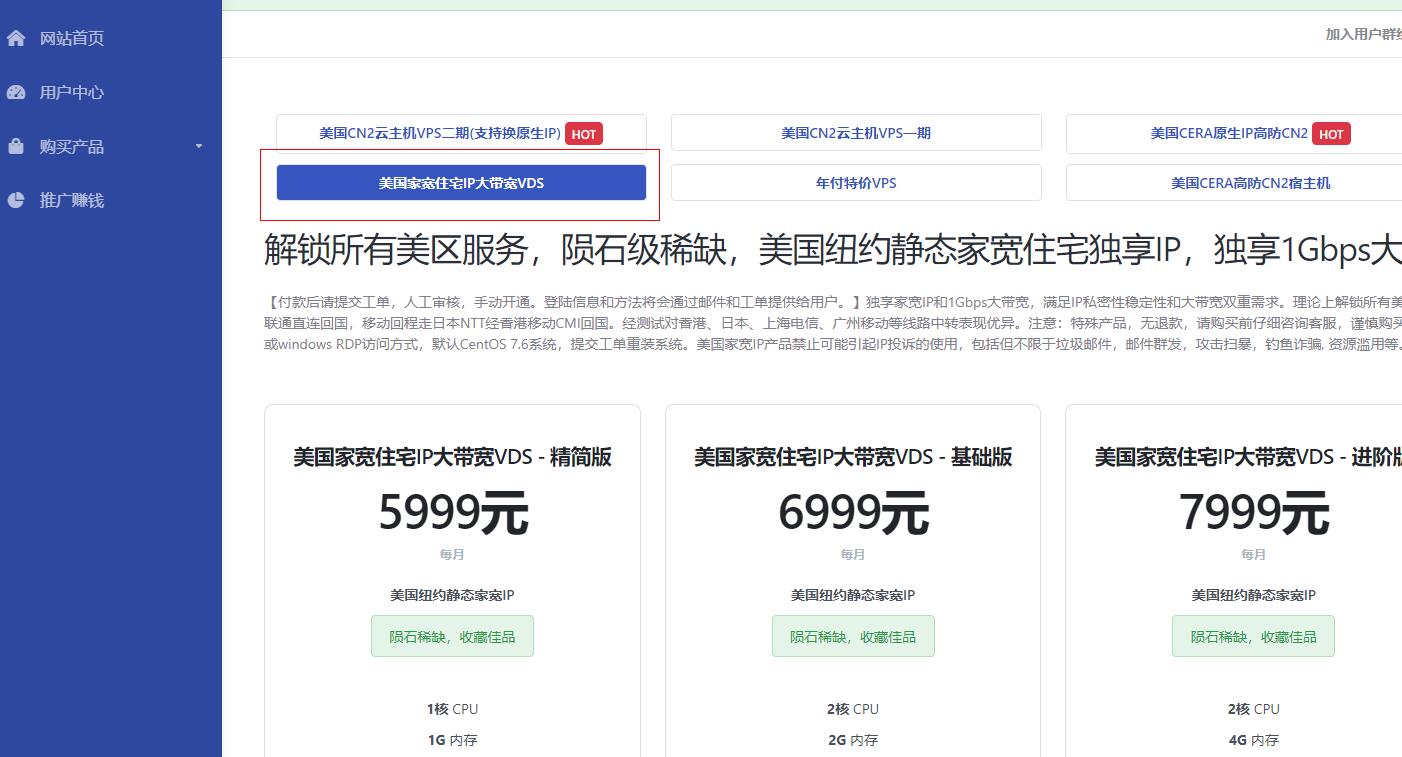The height and width of the screenshot is (757, 1402).
Task: Click the 4G 内存 text
Action: coord(1253,740)
